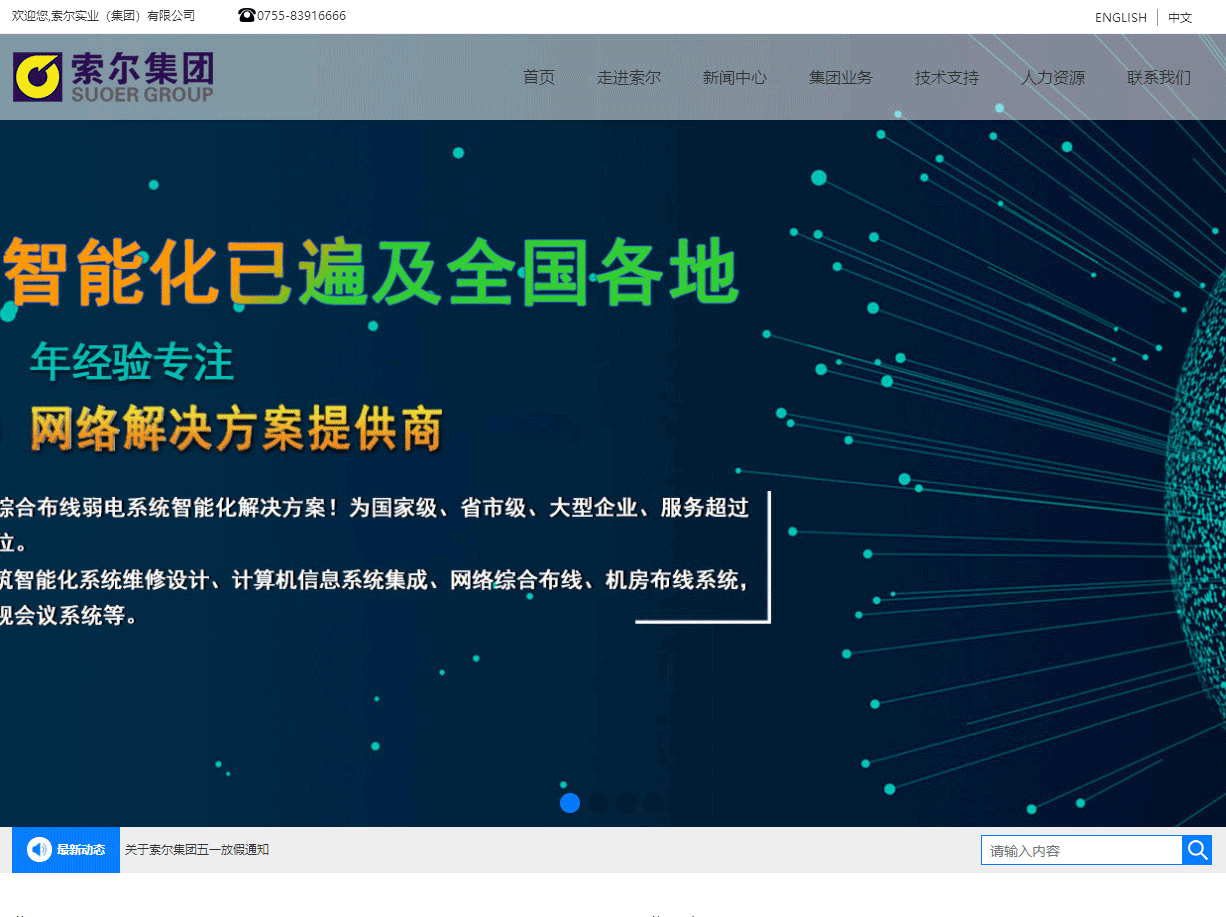Select the fourth carousel dot
1226x917 pixels.
coord(654,803)
